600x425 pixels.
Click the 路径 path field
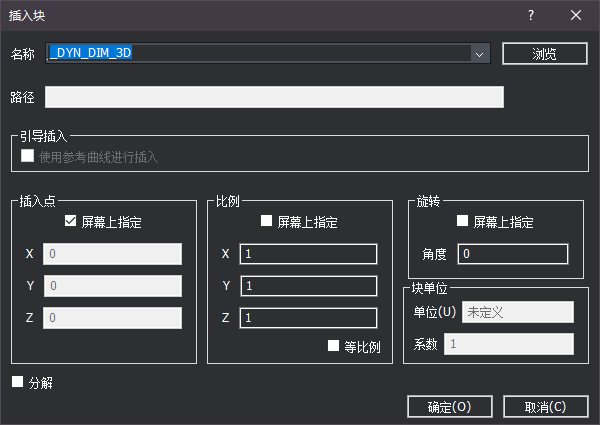274,97
